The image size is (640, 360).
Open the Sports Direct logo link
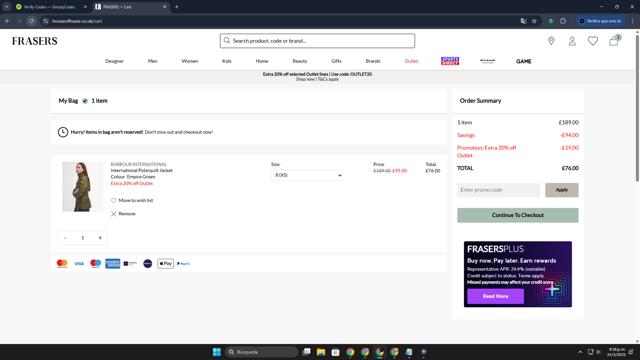[450, 61]
